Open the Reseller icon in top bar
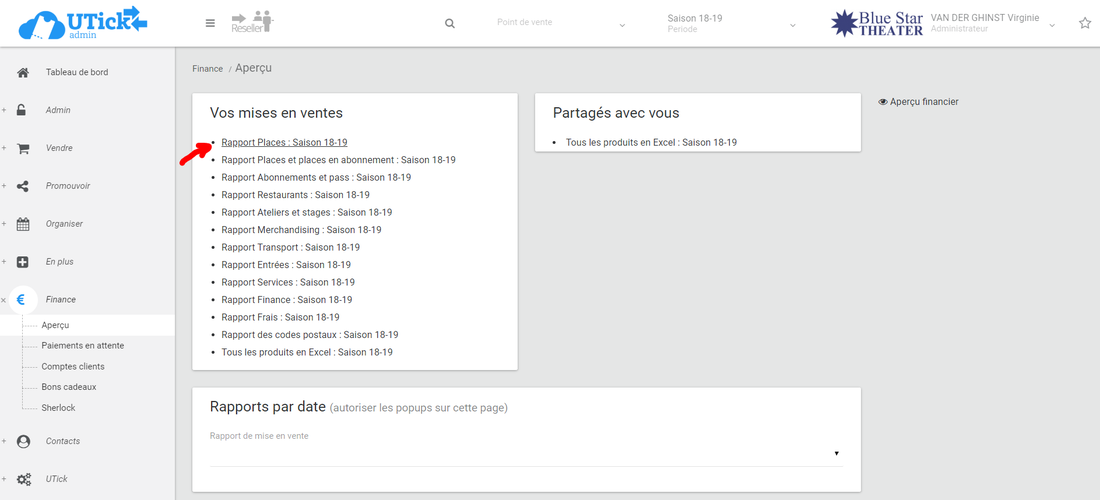This screenshot has height=500, width=1100. 252,22
